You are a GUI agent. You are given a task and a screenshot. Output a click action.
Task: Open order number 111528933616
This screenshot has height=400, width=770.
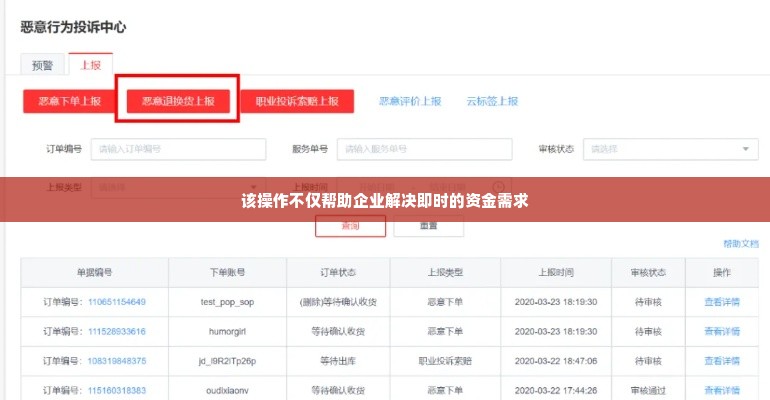tap(117, 331)
